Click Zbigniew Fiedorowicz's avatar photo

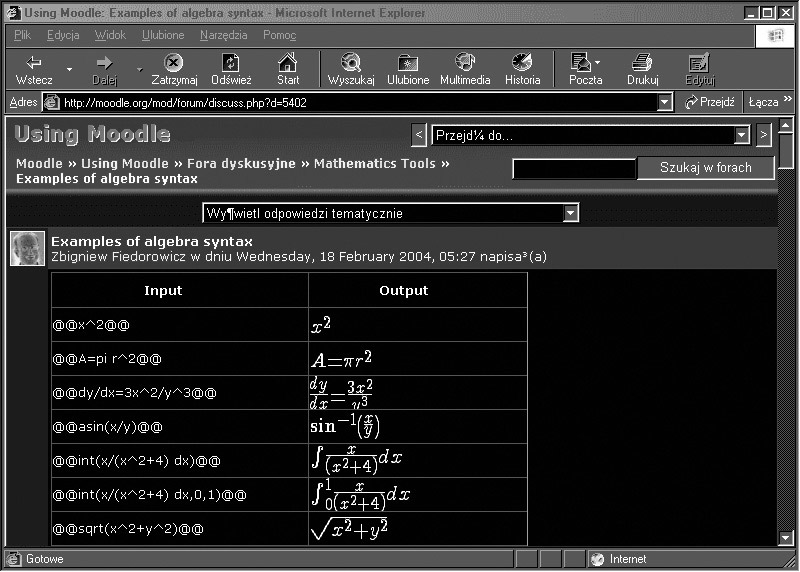(x=28, y=248)
